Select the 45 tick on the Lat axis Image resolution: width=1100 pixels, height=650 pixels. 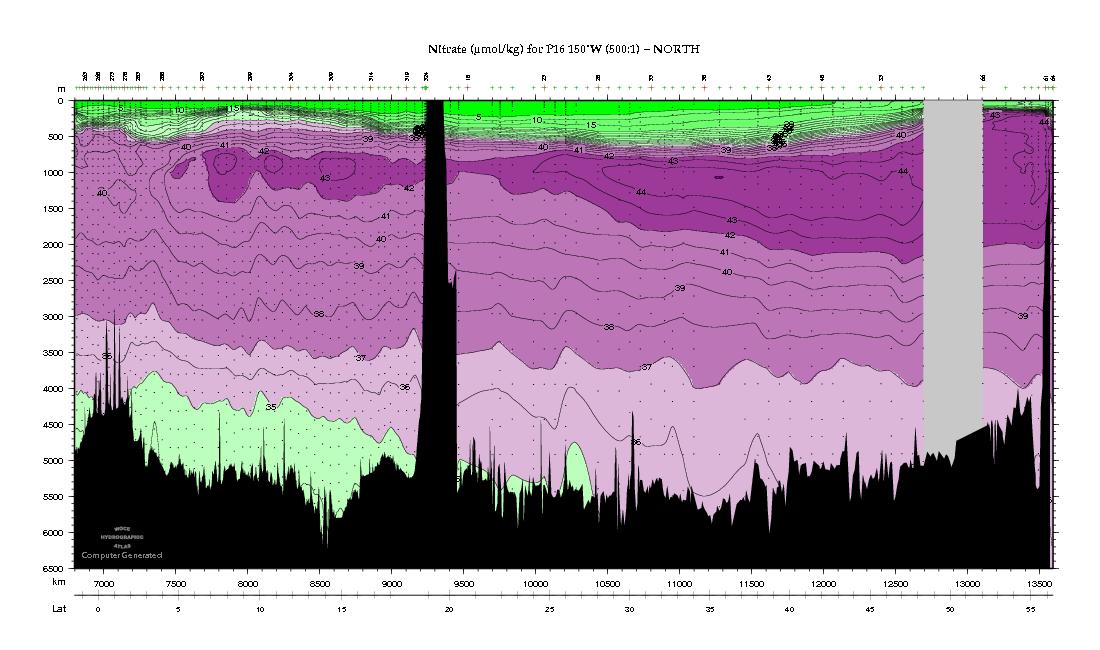[870, 610]
